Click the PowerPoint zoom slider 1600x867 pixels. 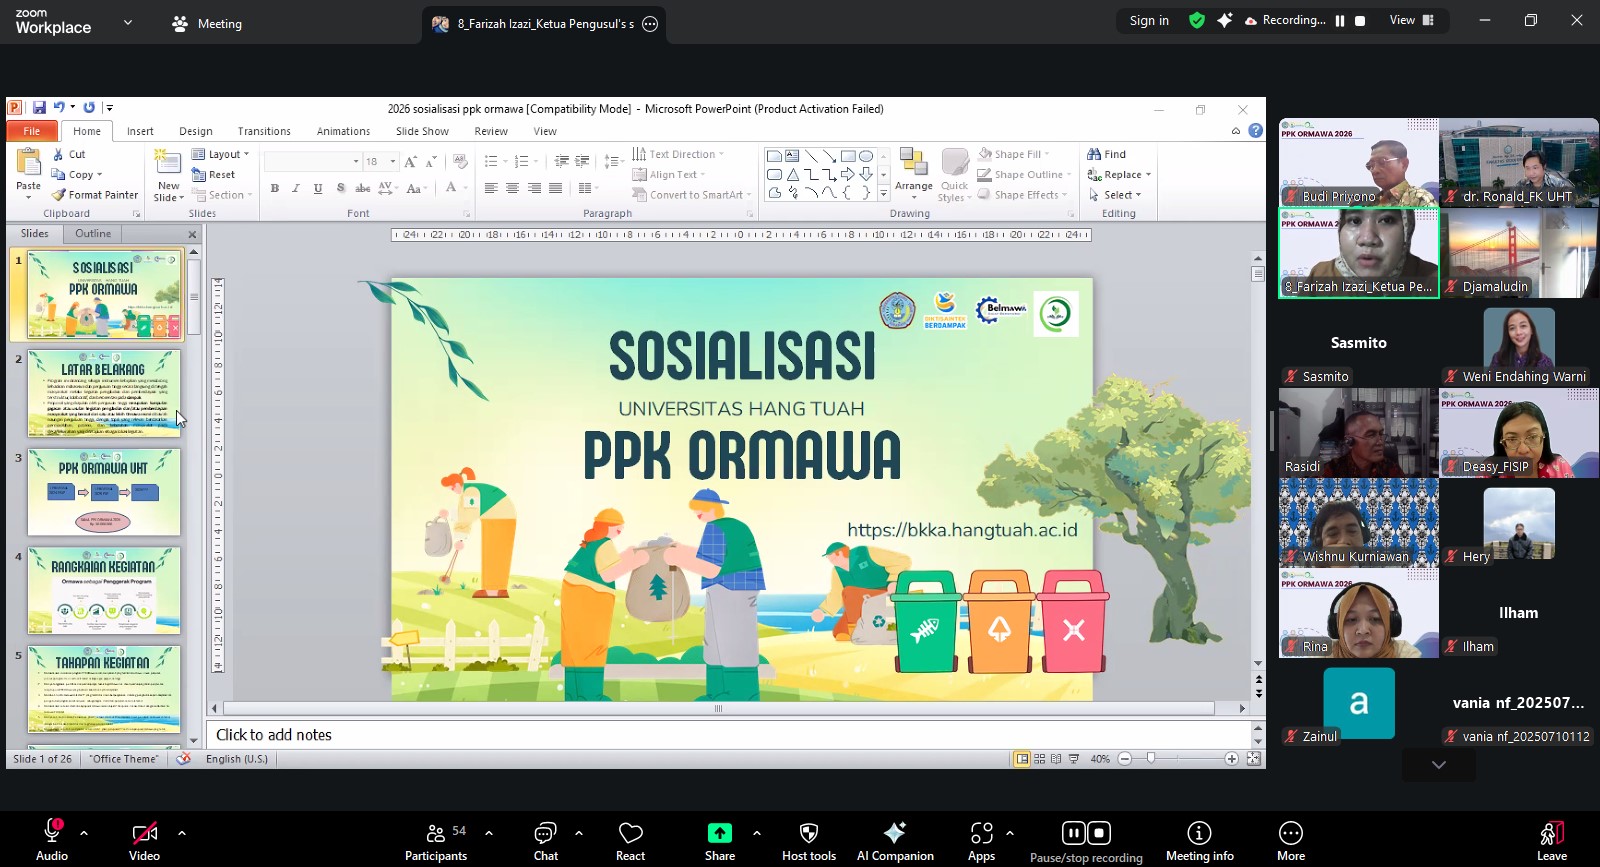click(x=1151, y=759)
